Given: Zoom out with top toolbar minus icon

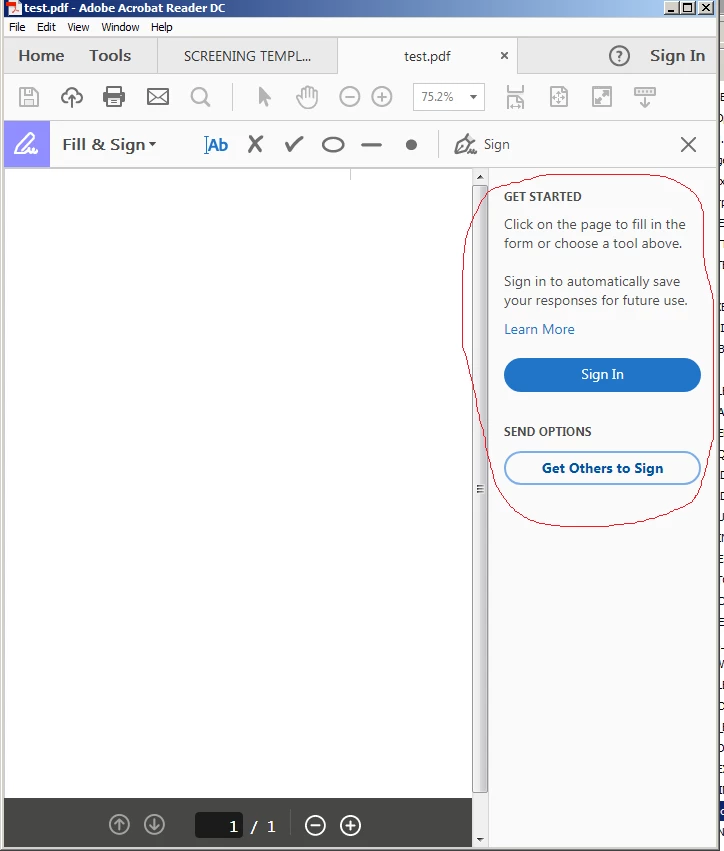Looking at the screenshot, I should click(x=350, y=97).
